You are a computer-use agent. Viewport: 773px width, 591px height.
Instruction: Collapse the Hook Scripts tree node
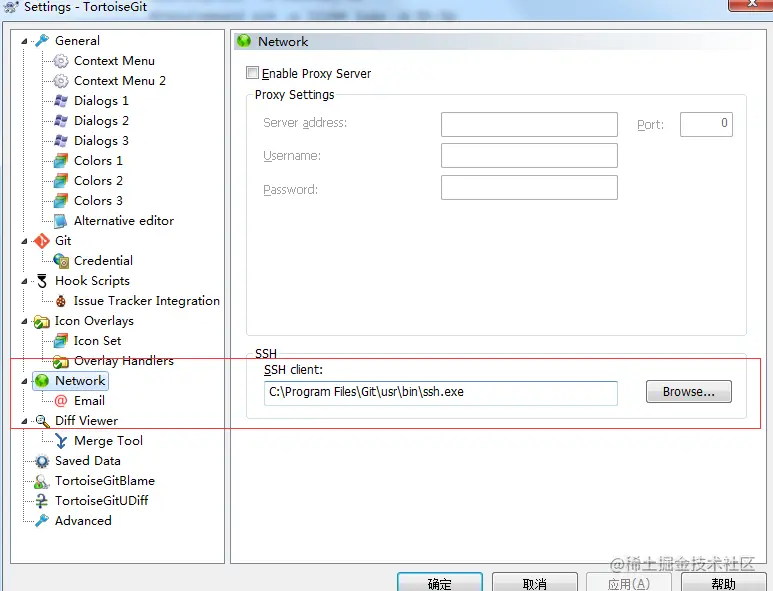tap(24, 281)
